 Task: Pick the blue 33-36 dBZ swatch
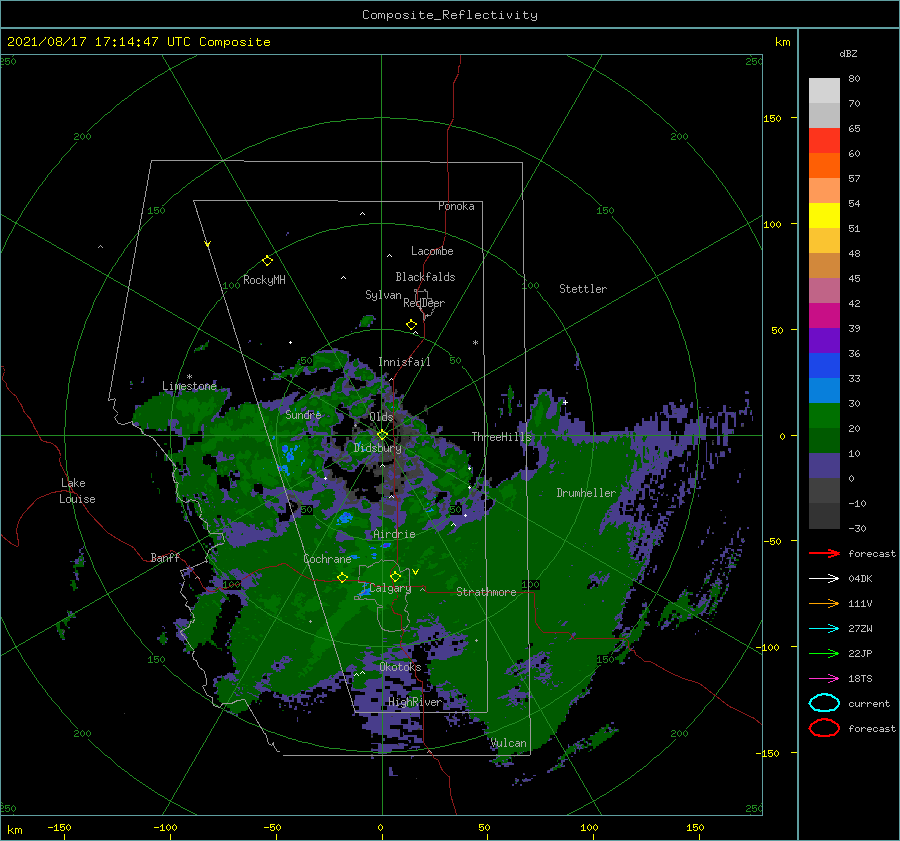pos(824,366)
